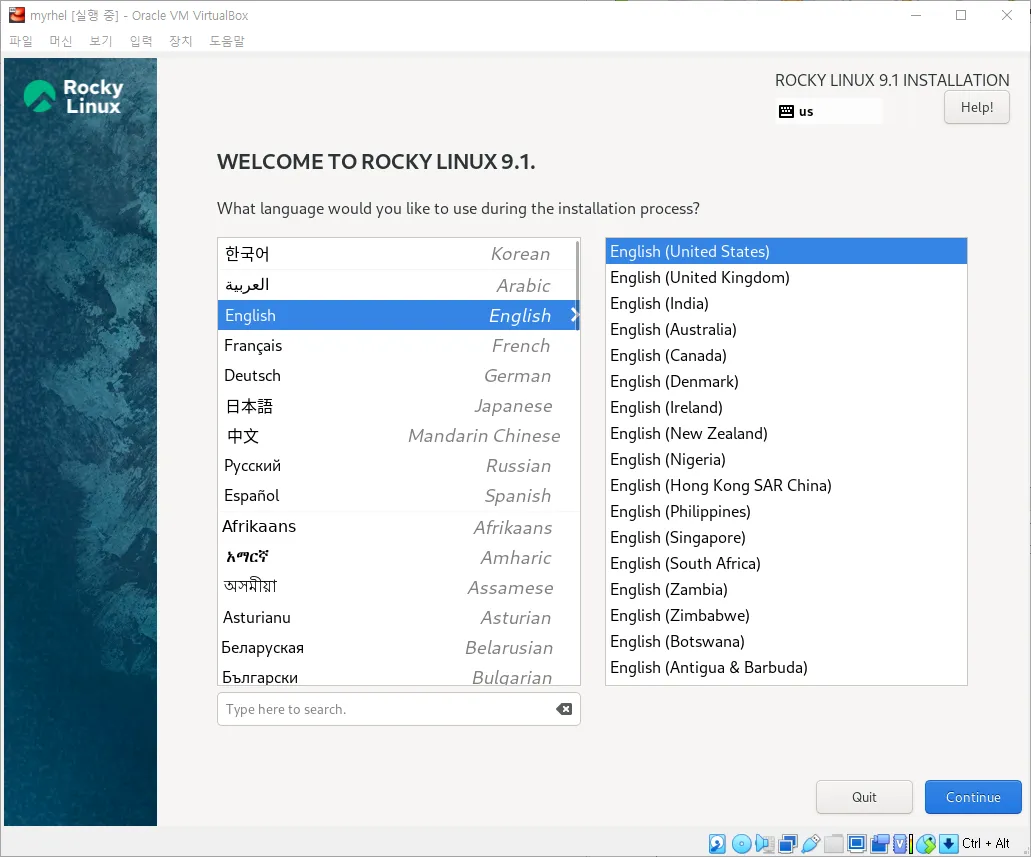Select 日本語 Japanese language
Screen dimensions: 1031x857
click(398, 406)
